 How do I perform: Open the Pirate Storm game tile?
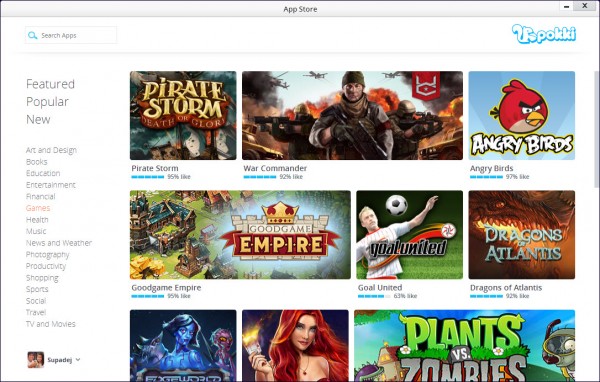tap(183, 115)
